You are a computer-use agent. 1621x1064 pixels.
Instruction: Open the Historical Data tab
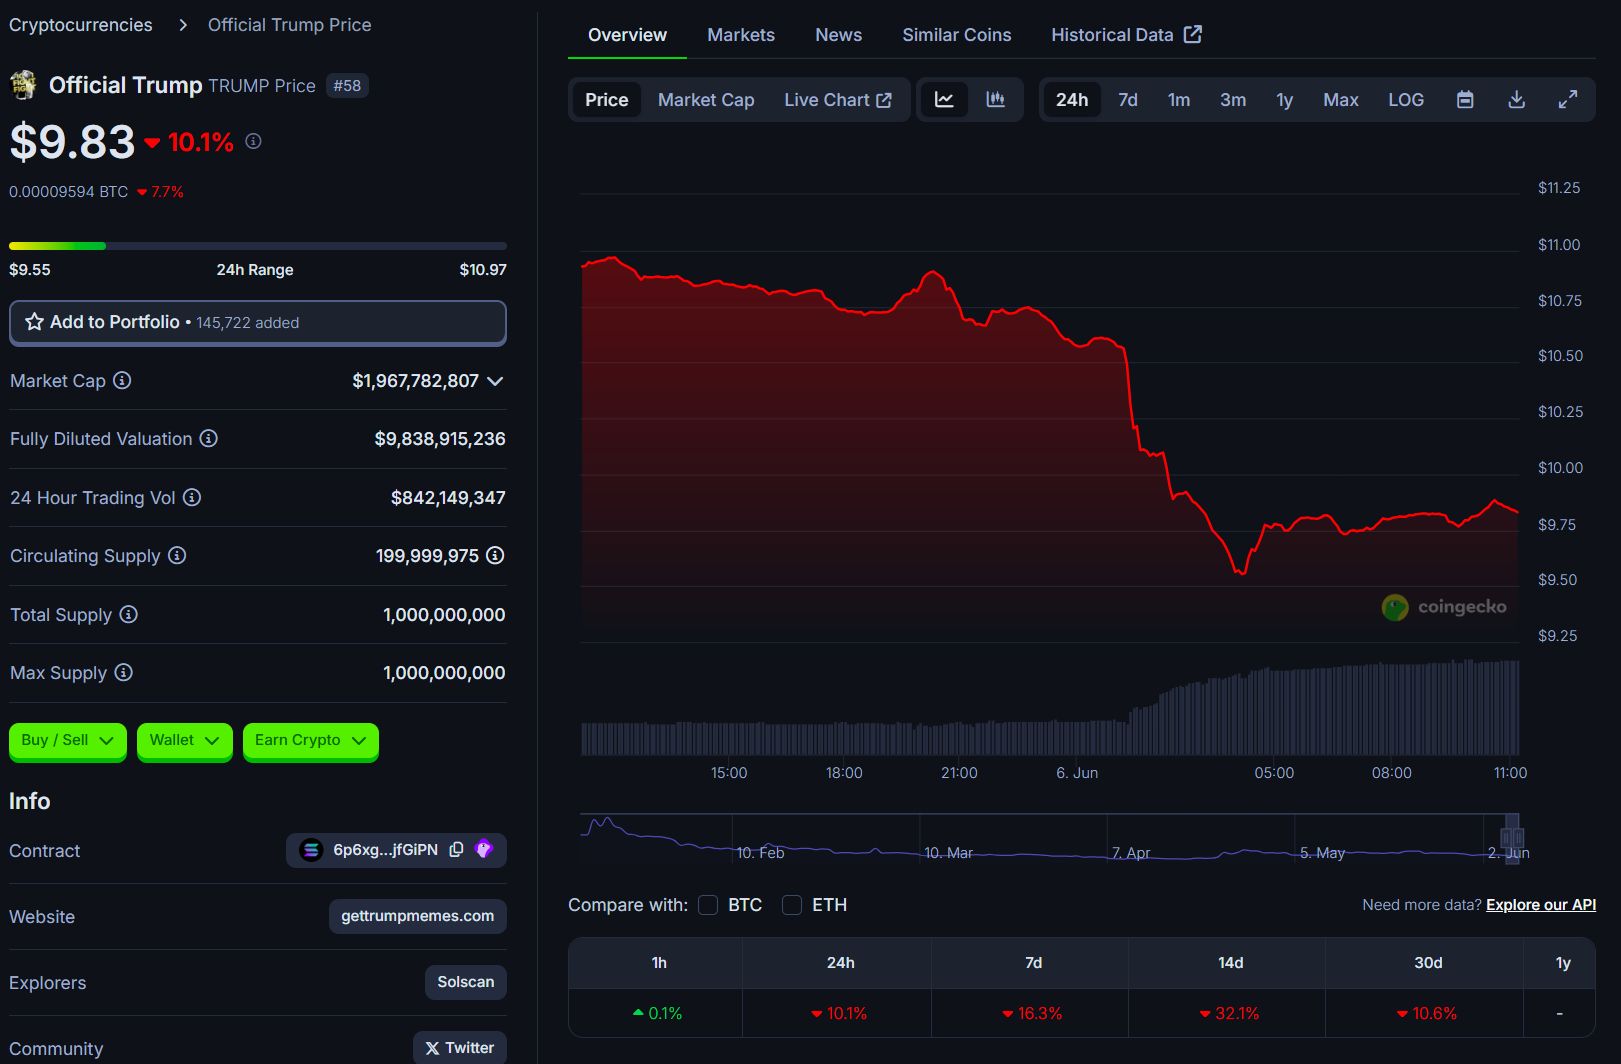coord(1126,35)
